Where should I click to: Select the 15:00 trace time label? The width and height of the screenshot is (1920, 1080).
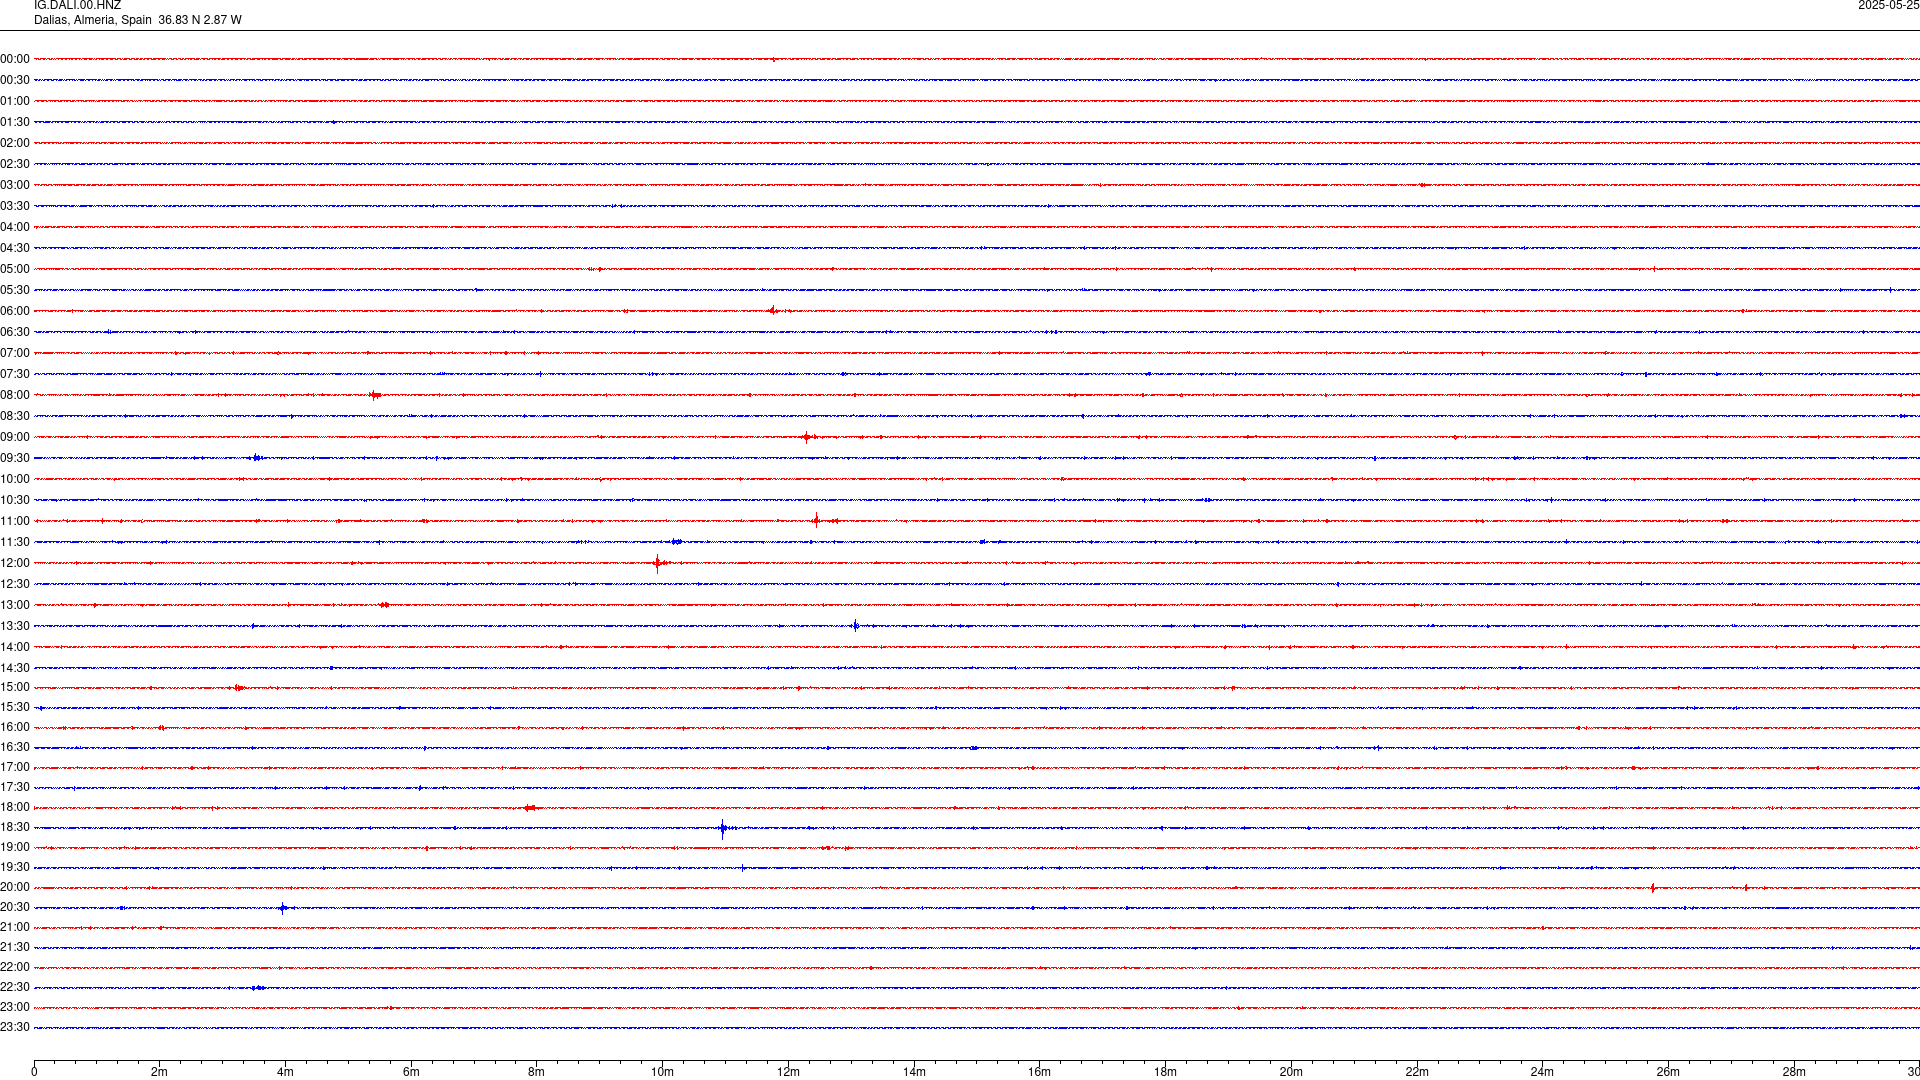click(x=15, y=687)
